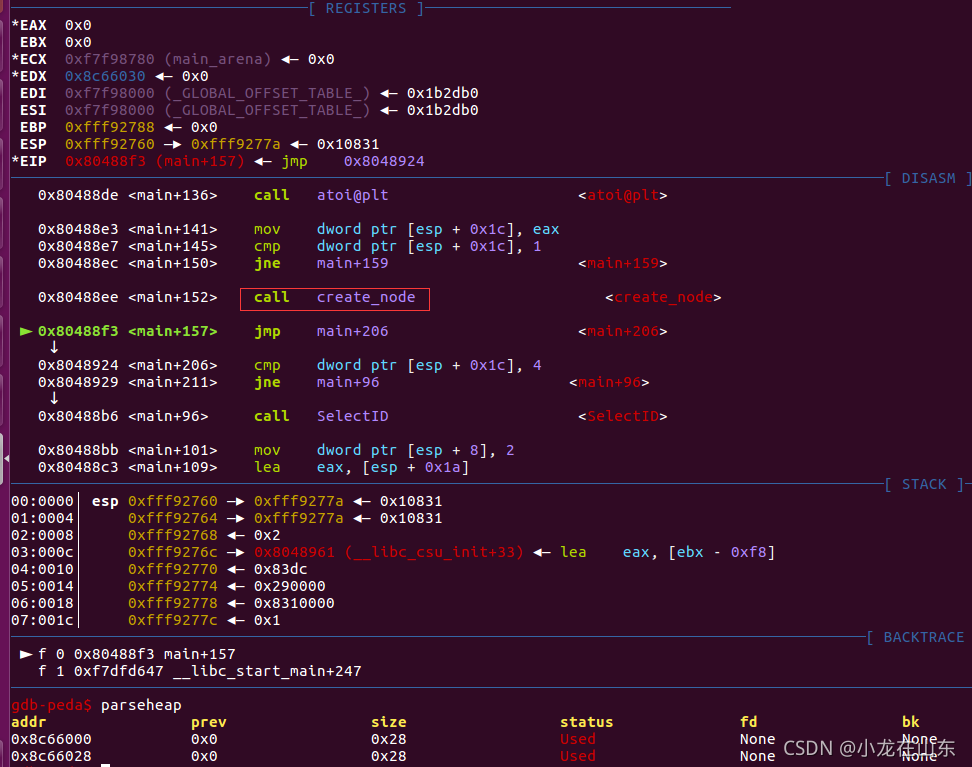Click the size column header
Screen dimensions: 972x767
(x=389, y=722)
